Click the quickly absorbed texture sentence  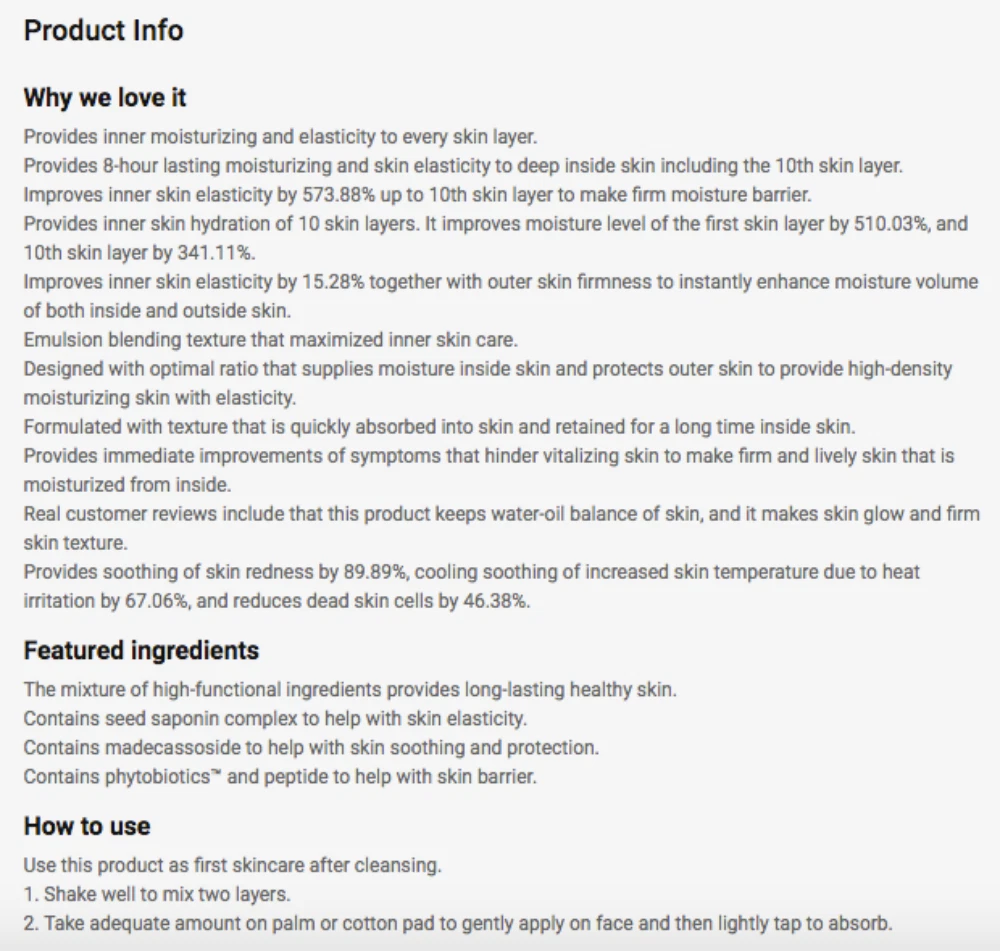[439, 427]
